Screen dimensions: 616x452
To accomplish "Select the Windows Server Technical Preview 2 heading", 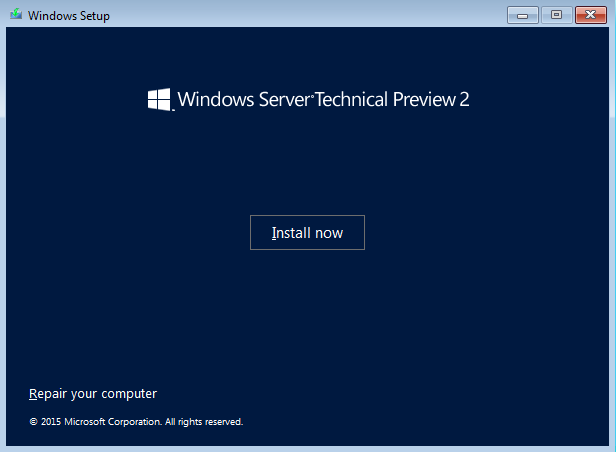I will point(323,99).
